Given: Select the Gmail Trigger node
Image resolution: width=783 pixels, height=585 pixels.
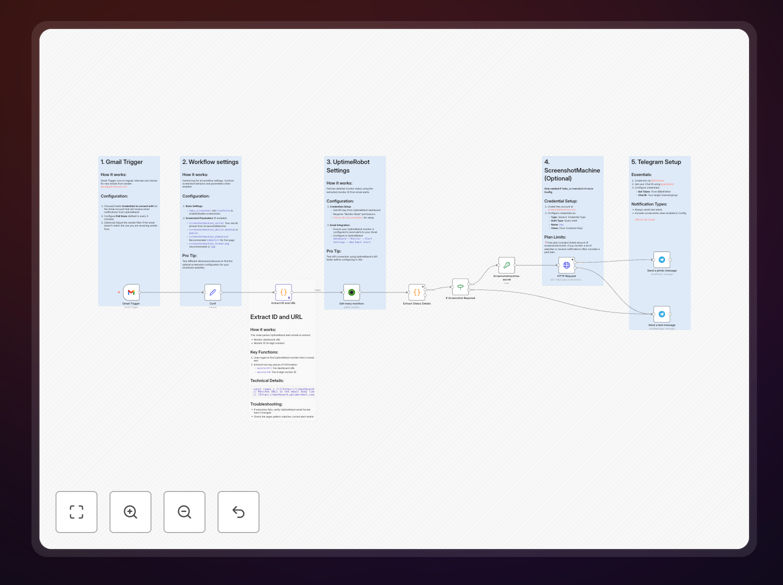Looking at the screenshot, I should coord(131,292).
